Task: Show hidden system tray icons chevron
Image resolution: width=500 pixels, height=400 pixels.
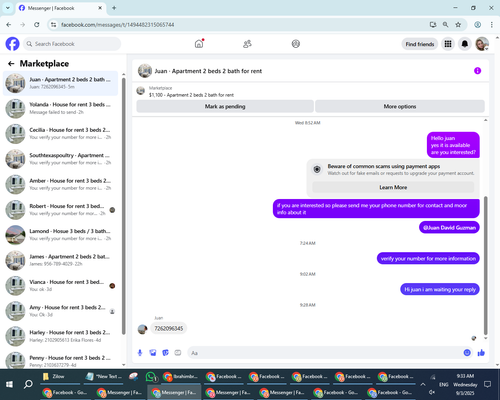Action: click(423, 384)
